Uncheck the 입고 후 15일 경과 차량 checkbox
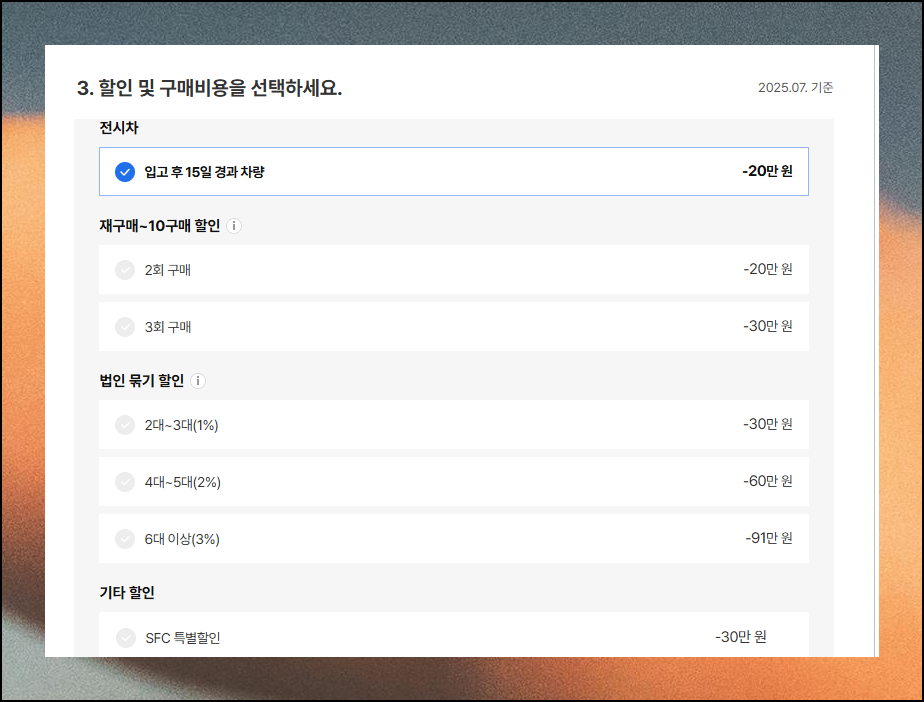The height and width of the screenshot is (702, 924). tap(125, 172)
